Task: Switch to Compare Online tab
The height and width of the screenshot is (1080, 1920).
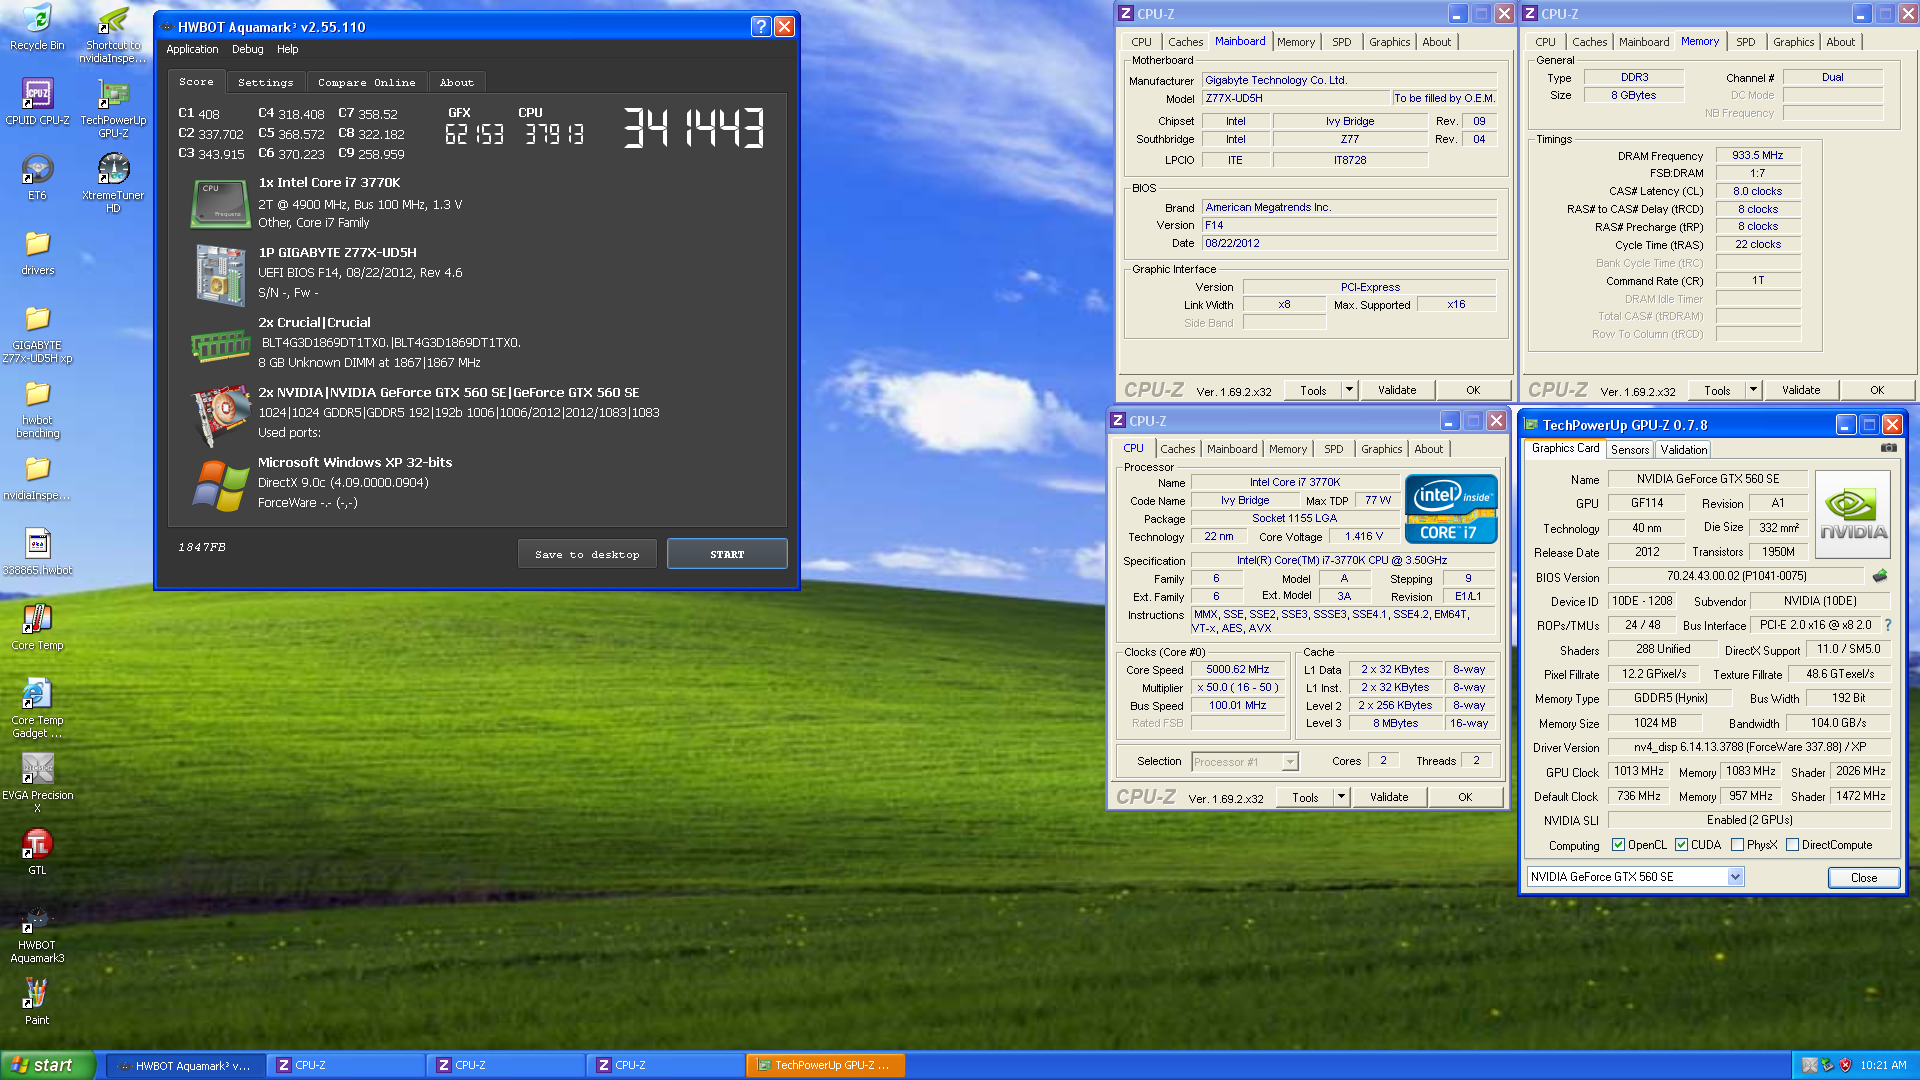Action: coord(366,83)
